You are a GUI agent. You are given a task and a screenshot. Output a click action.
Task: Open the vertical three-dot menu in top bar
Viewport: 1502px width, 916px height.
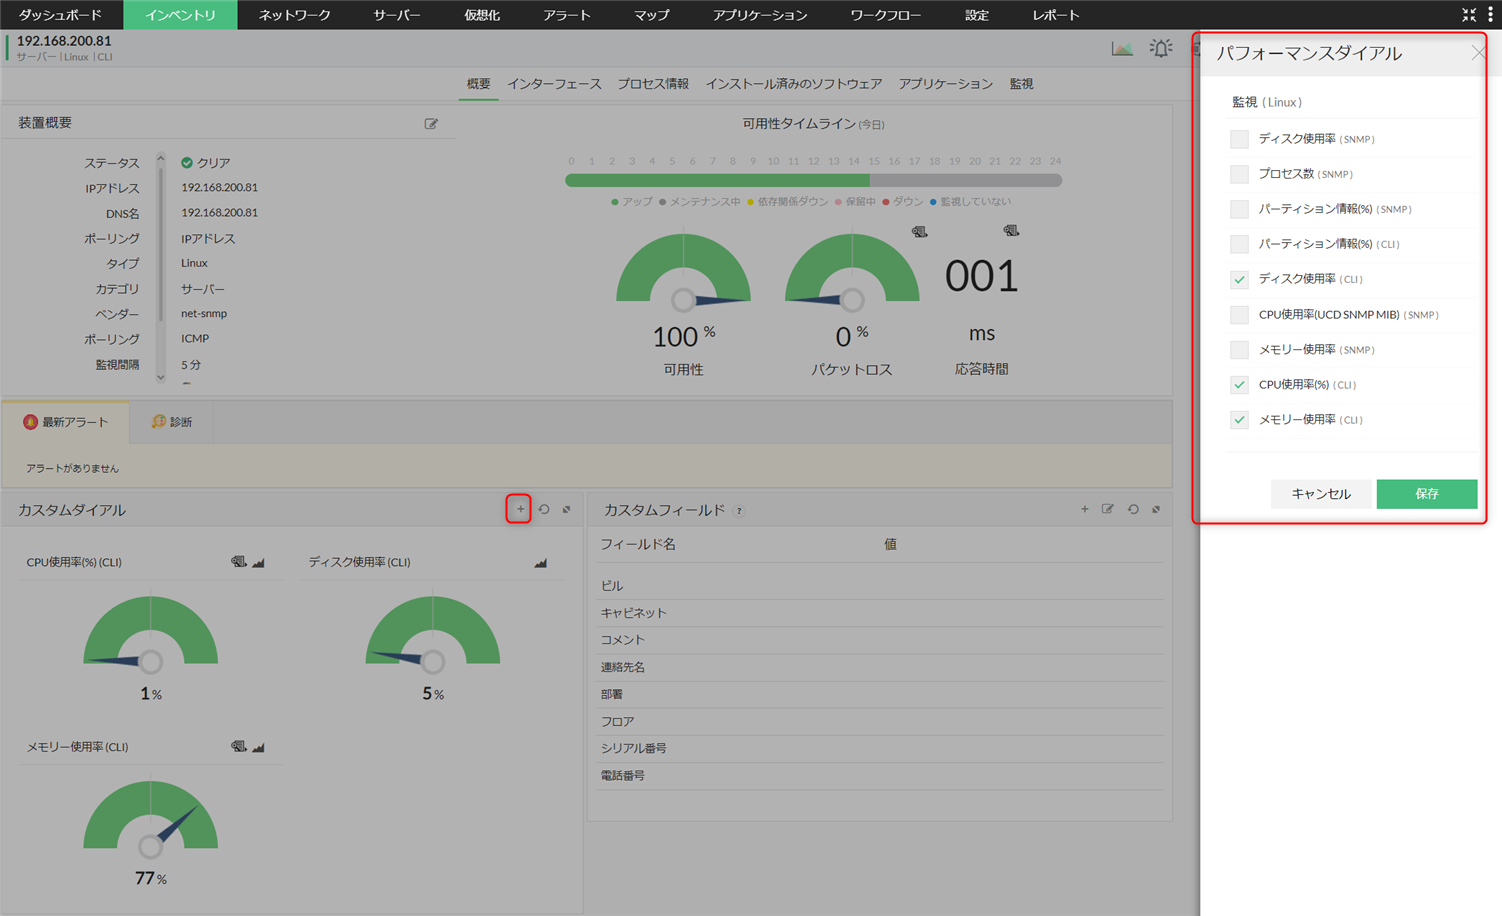(1490, 14)
